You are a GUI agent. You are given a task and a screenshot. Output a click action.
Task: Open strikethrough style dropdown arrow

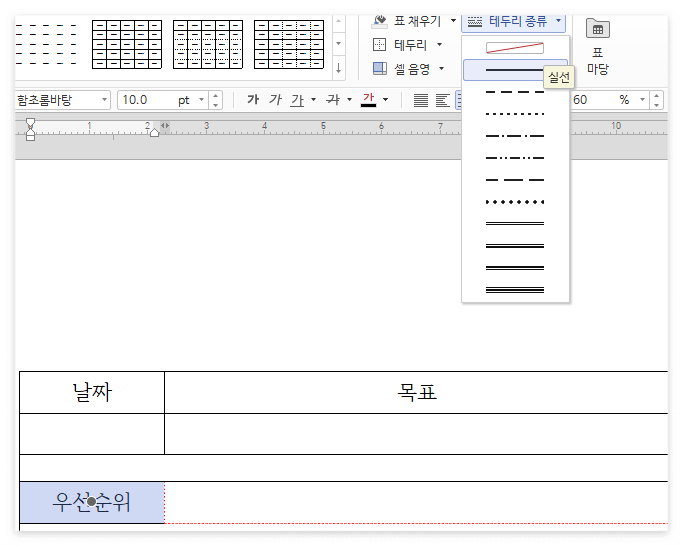(349, 100)
